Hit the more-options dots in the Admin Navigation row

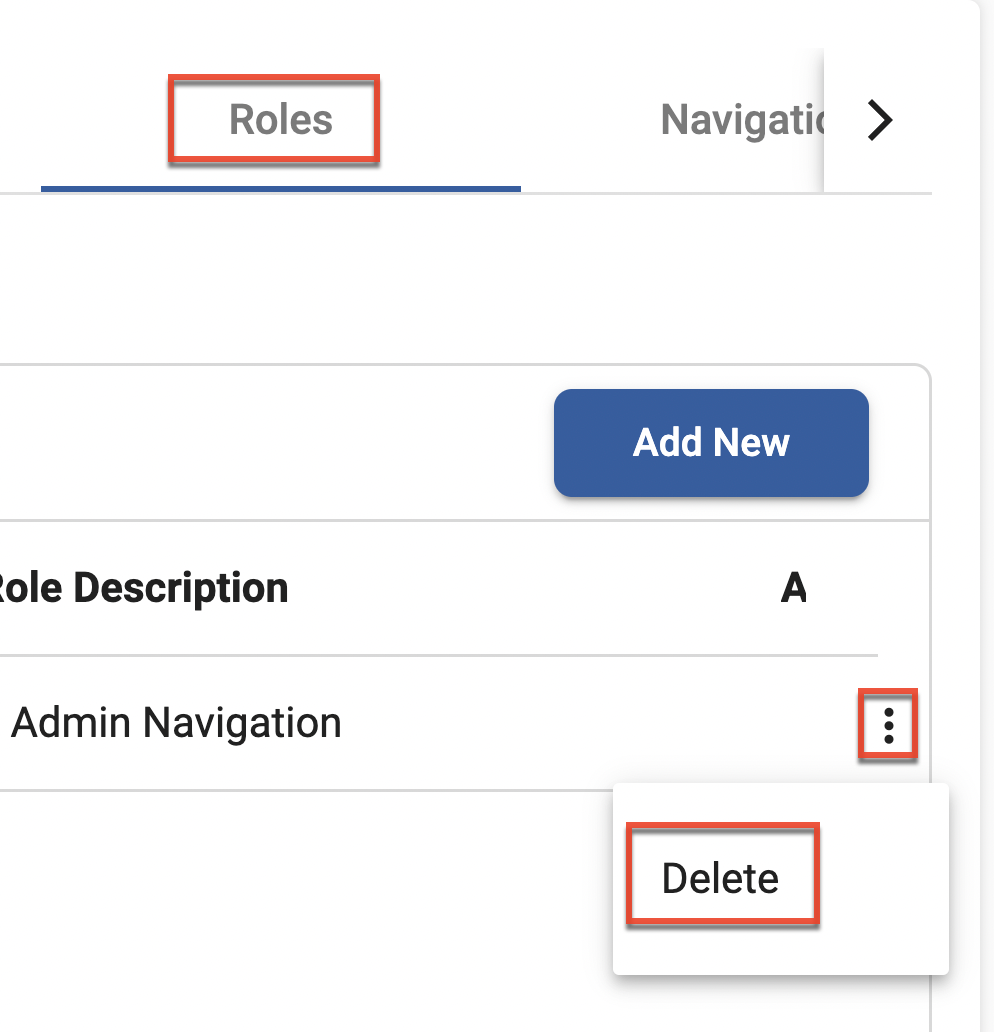point(888,724)
